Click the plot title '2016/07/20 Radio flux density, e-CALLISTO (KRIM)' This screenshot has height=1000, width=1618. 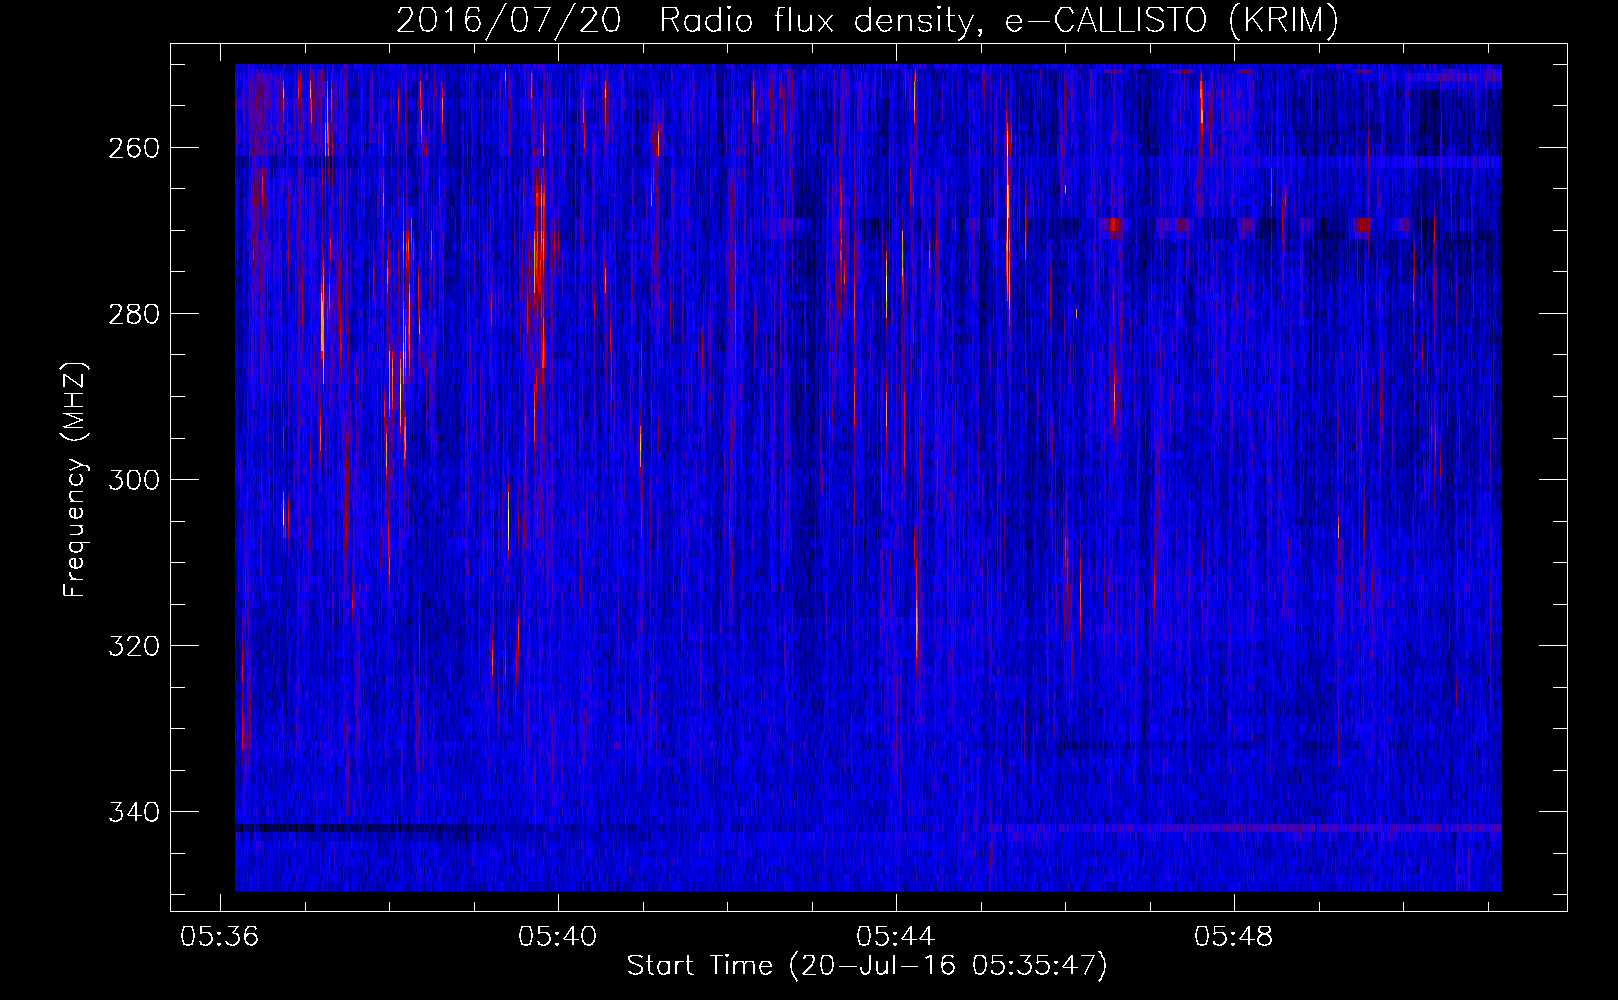pyautogui.click(x=867, y=21)
